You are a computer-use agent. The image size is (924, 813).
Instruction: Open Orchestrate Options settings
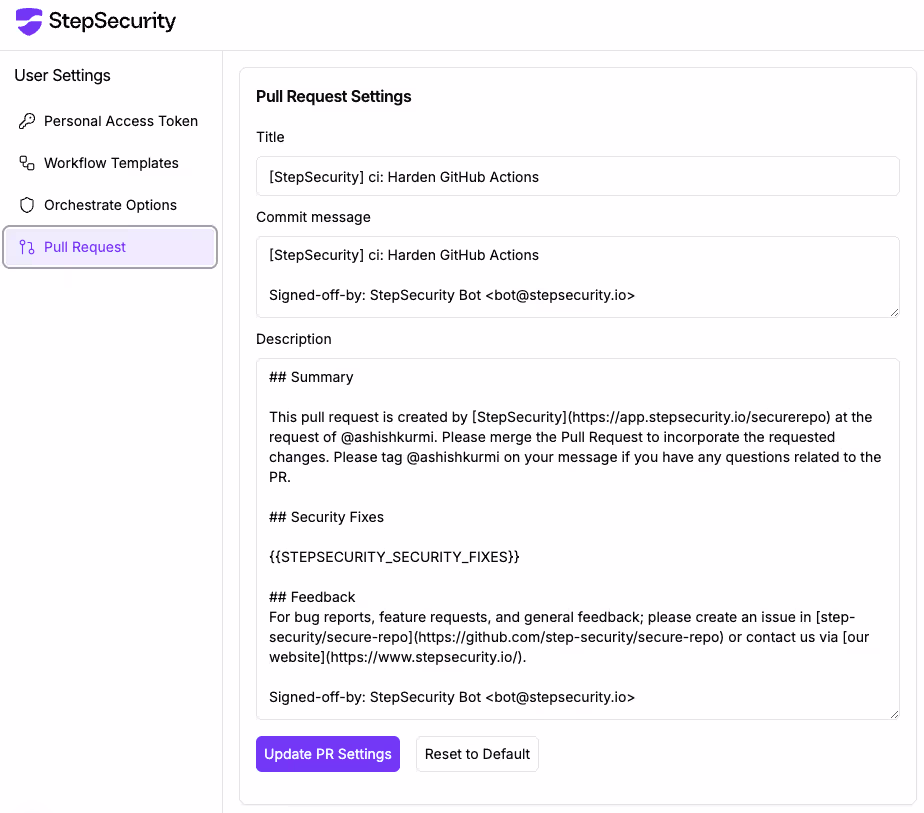click(x=110, y=205)
